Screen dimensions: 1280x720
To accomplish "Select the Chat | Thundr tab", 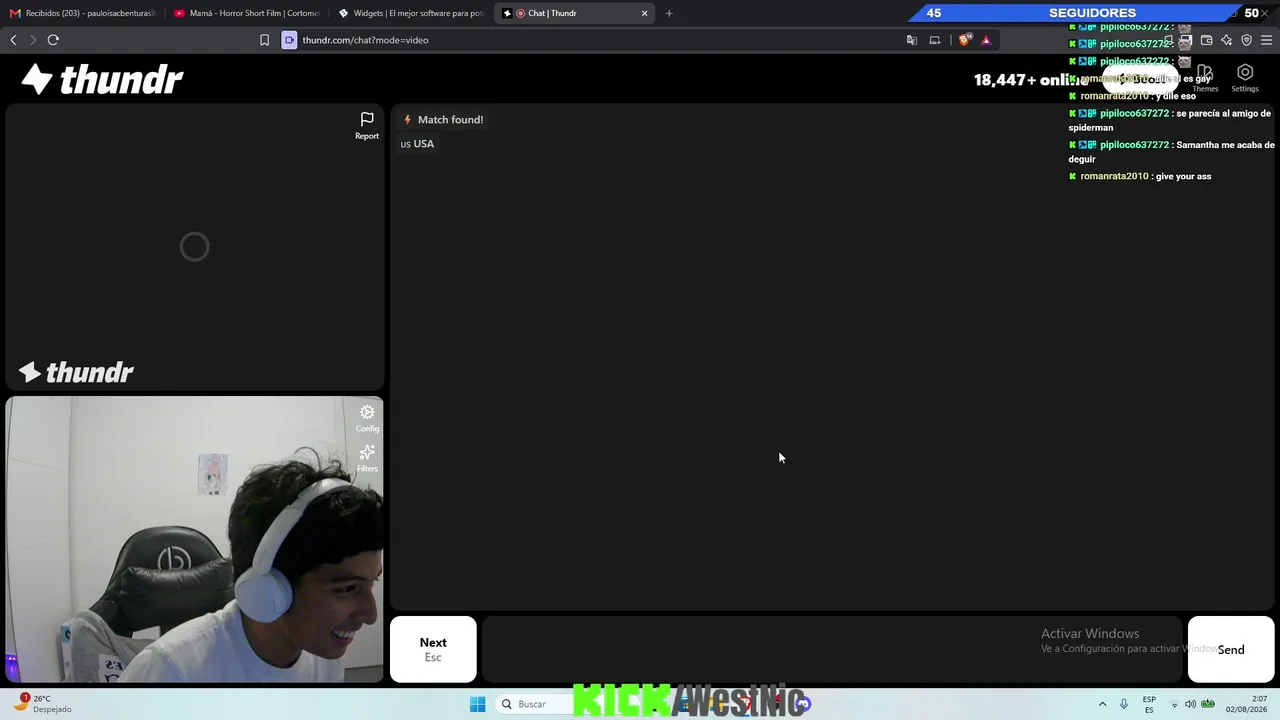I will click(x=576, y=13).
